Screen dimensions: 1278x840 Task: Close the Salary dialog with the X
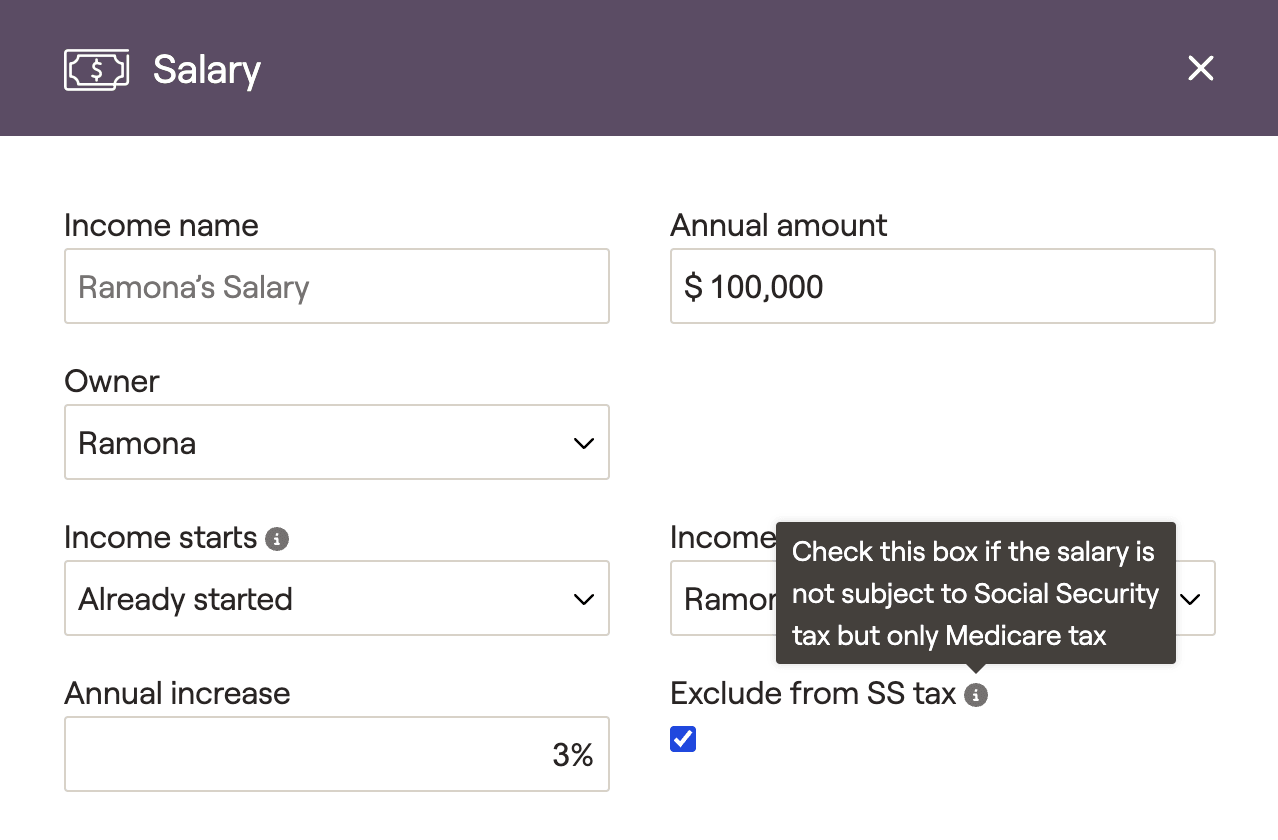pyautogui.click(x=1200, y=68)
